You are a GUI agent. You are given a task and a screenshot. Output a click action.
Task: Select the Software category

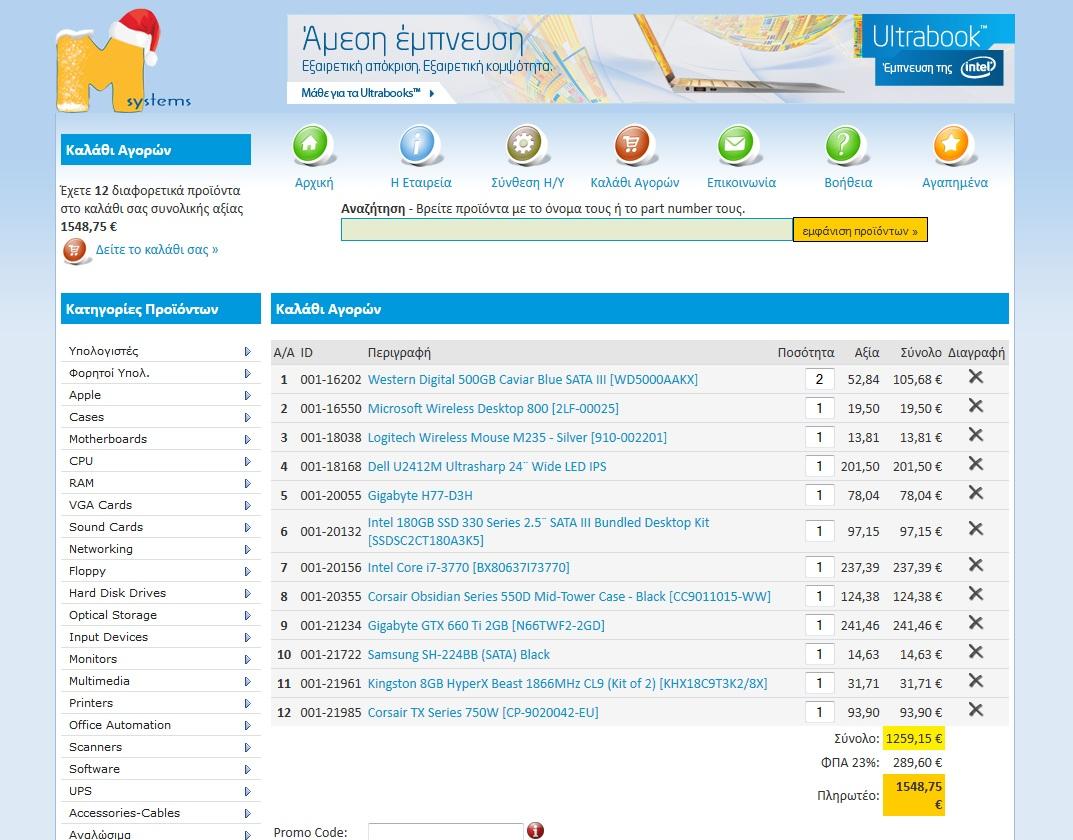(94, 769)
